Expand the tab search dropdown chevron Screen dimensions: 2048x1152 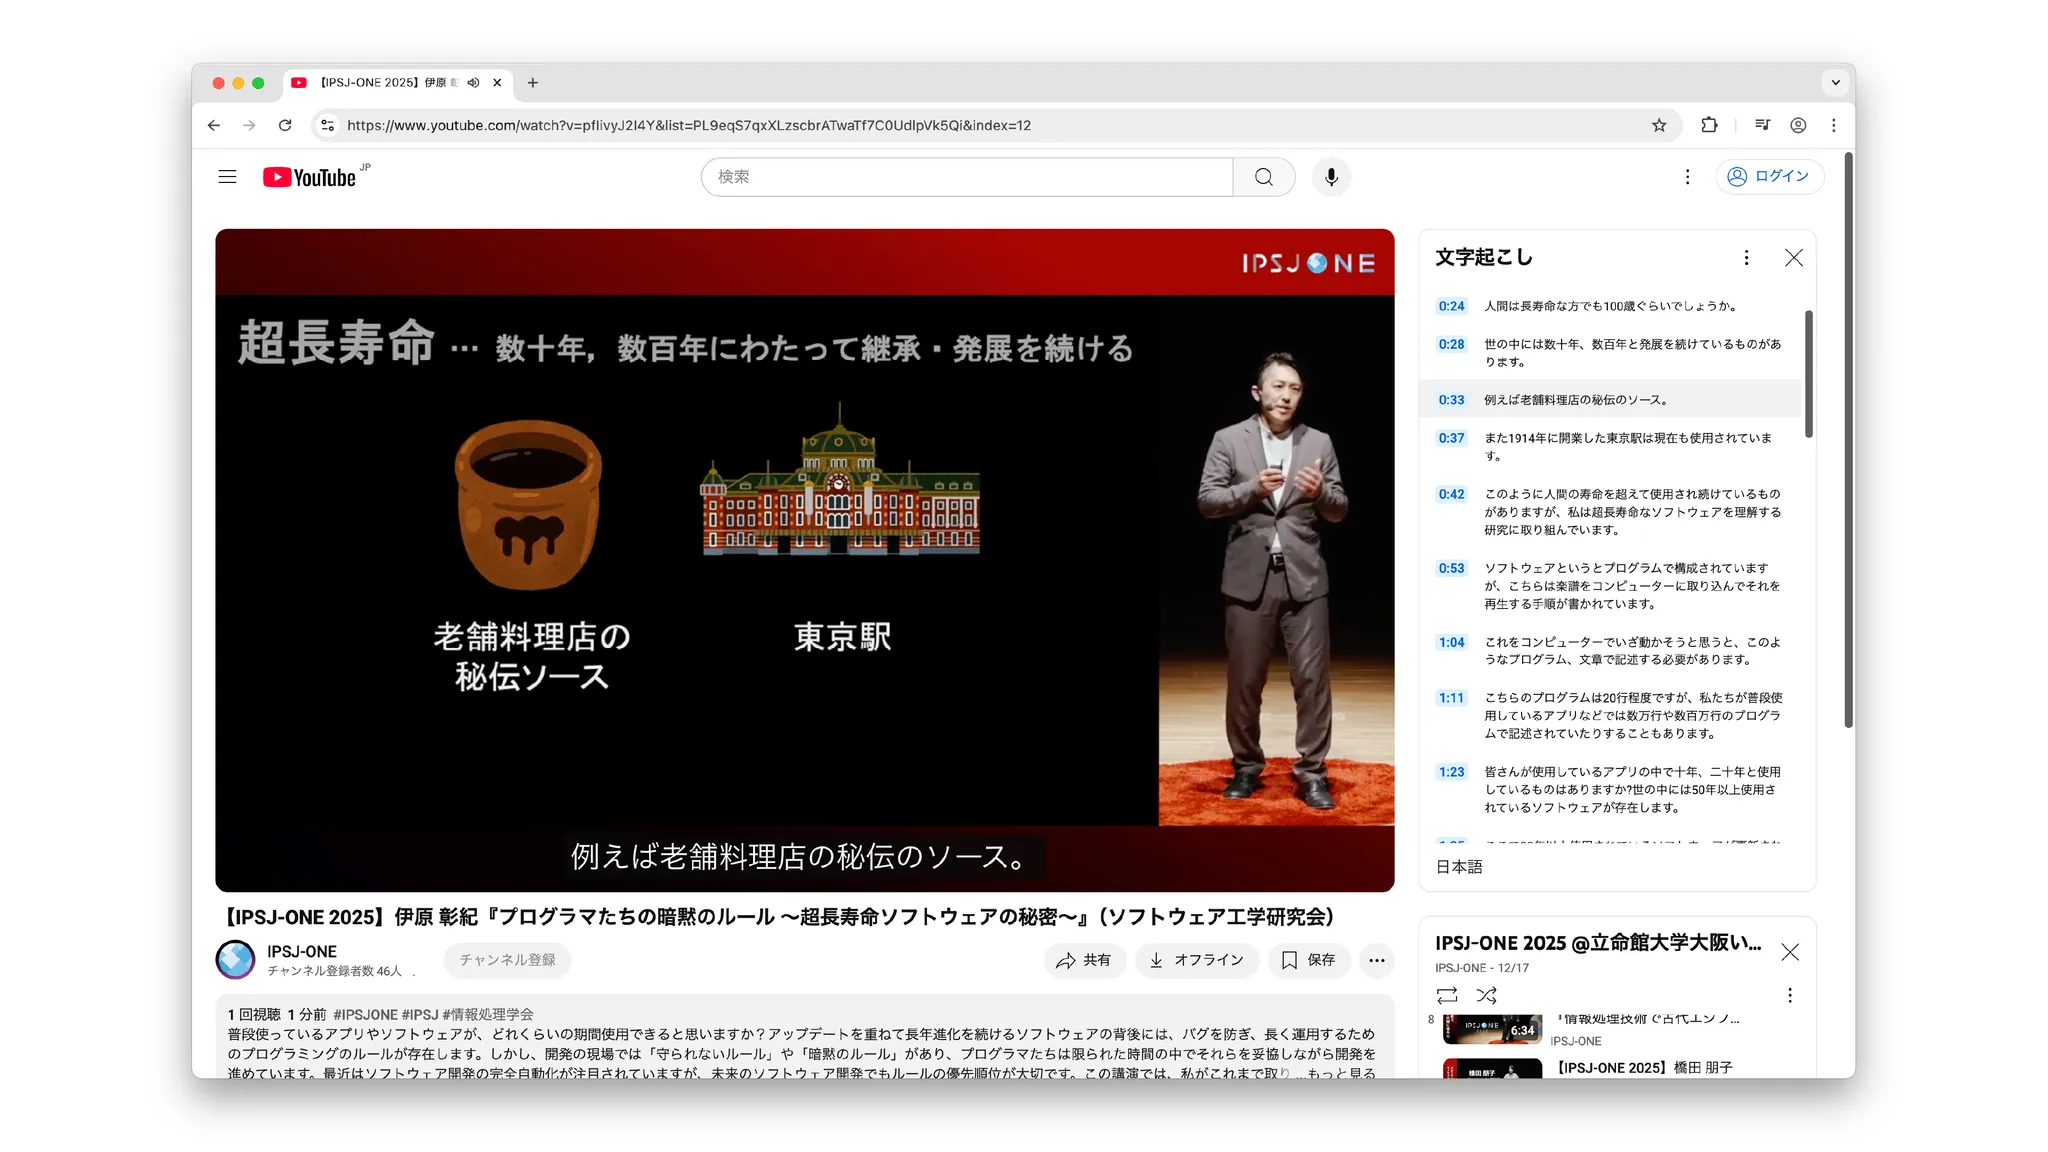[x=1835, y=83]
